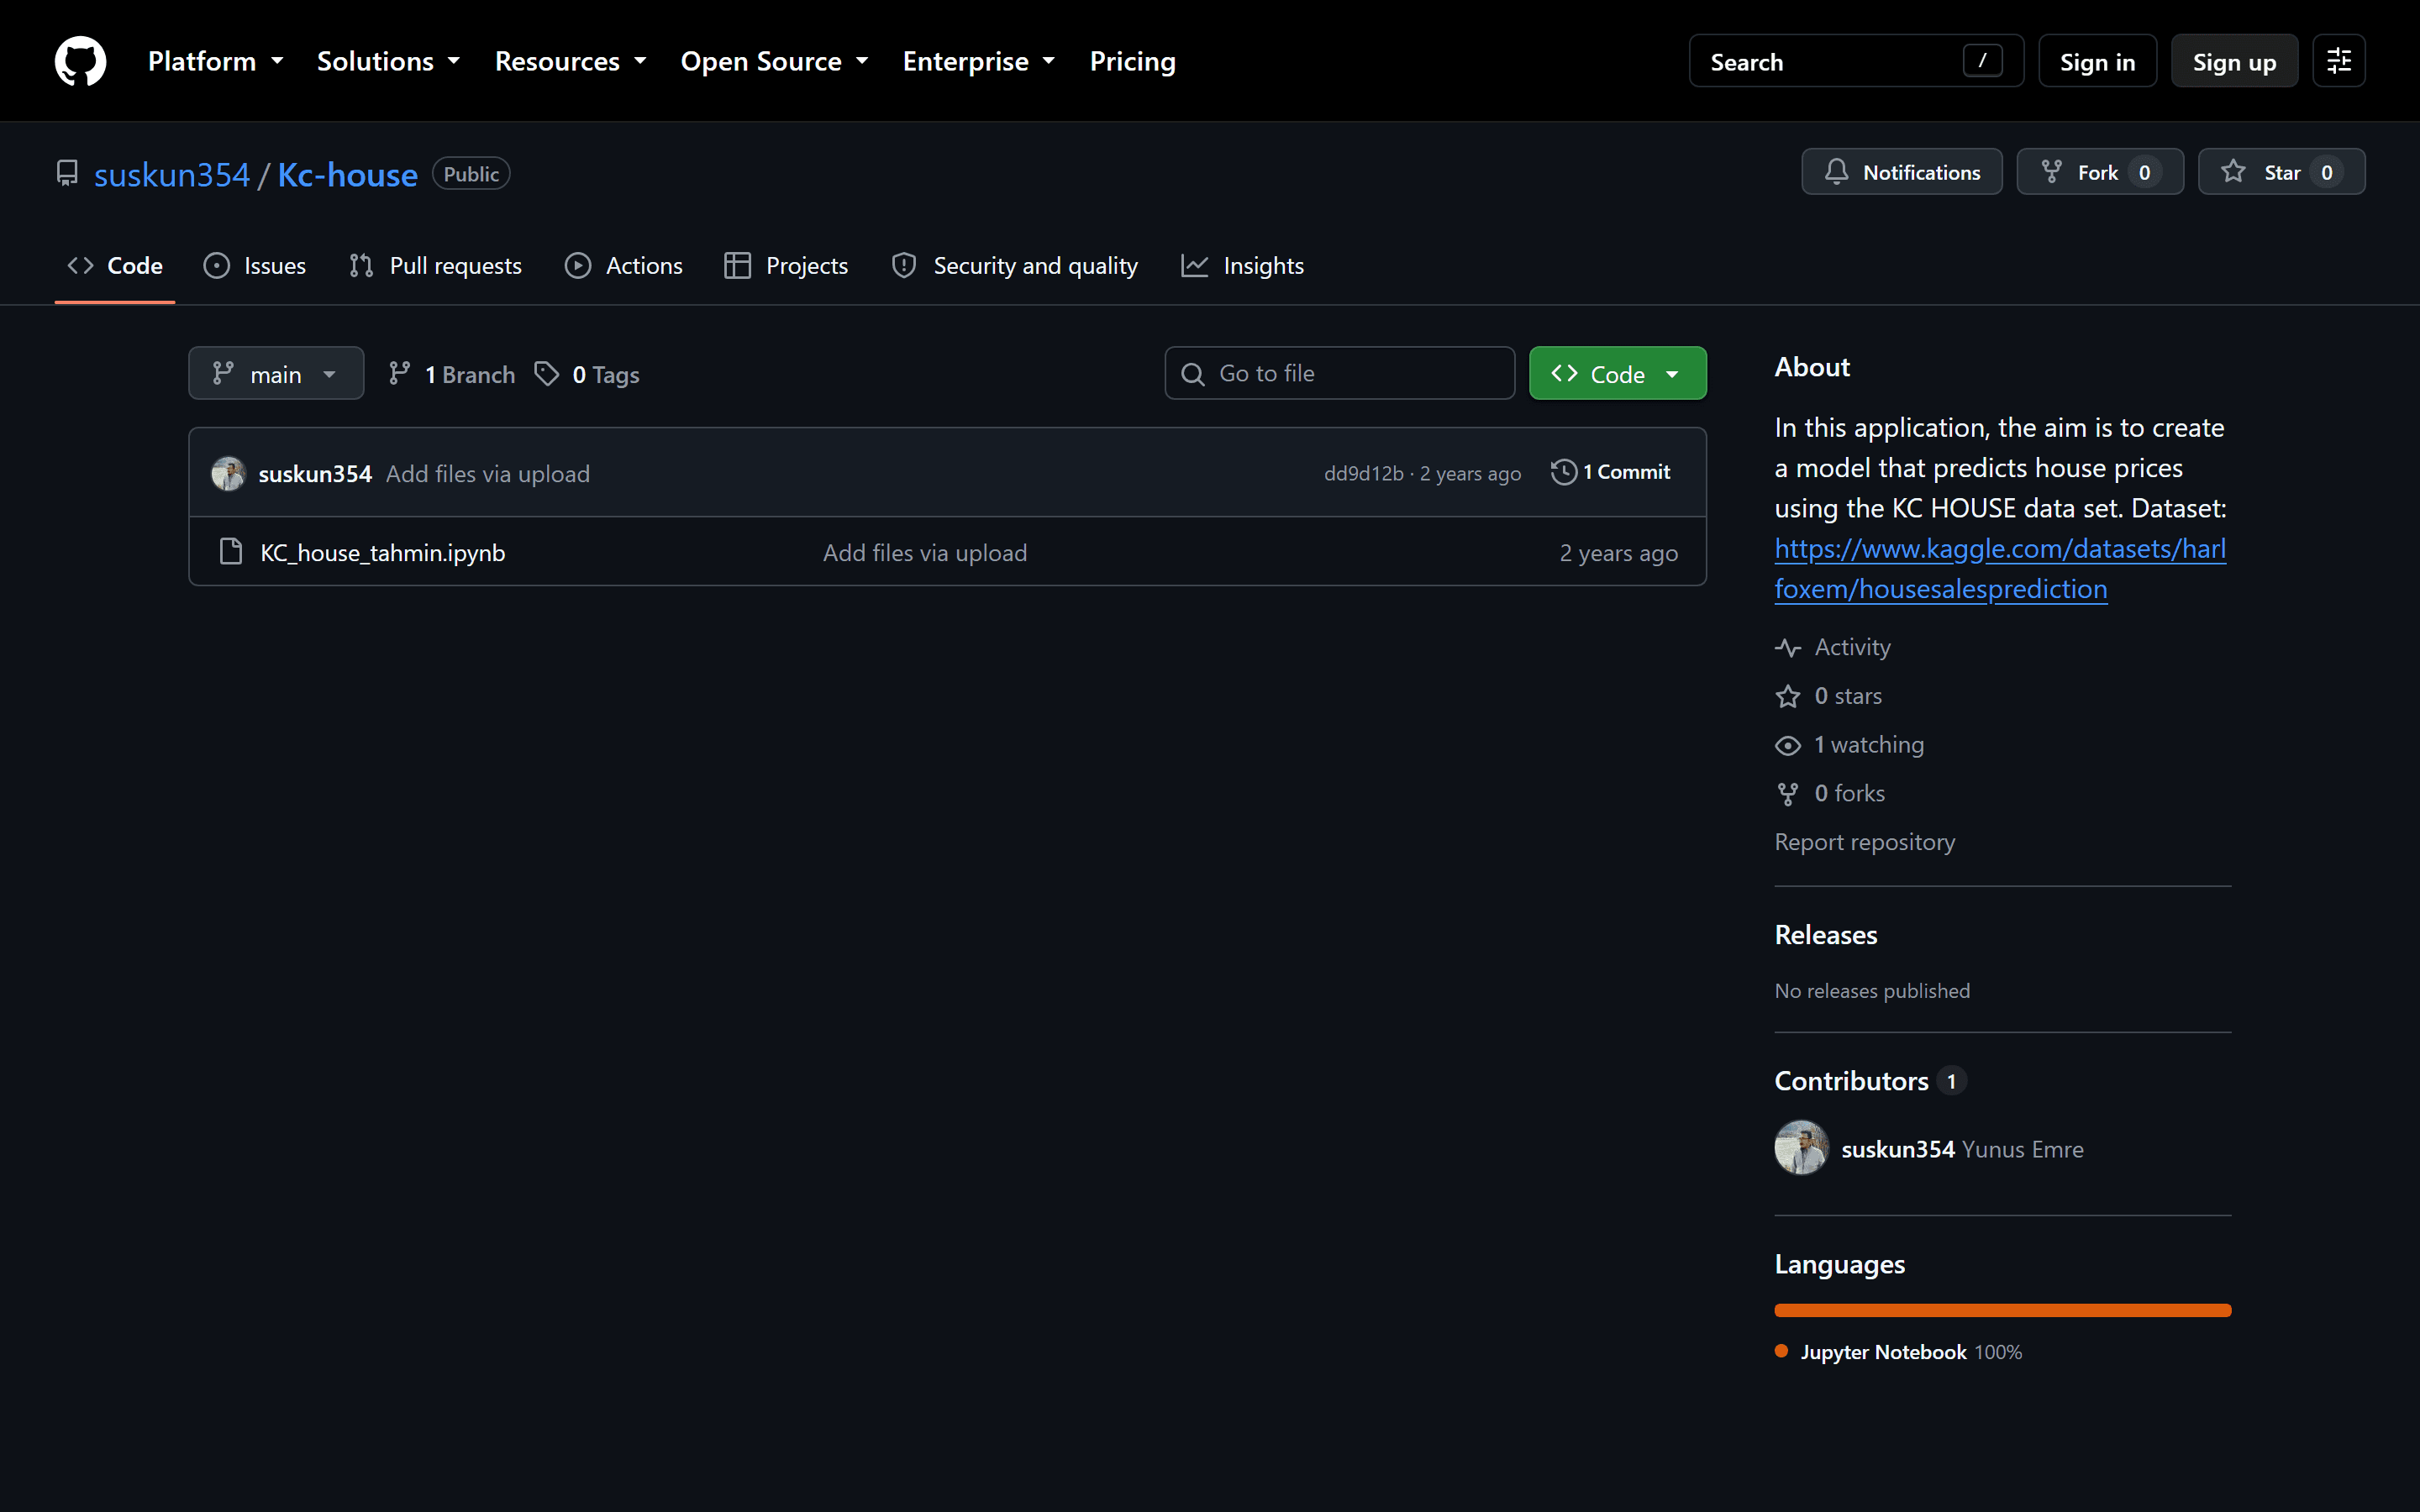Open the main branch selector dropdown
The height and width of the screenshot is (1512, 2420).
coord(276,374)
